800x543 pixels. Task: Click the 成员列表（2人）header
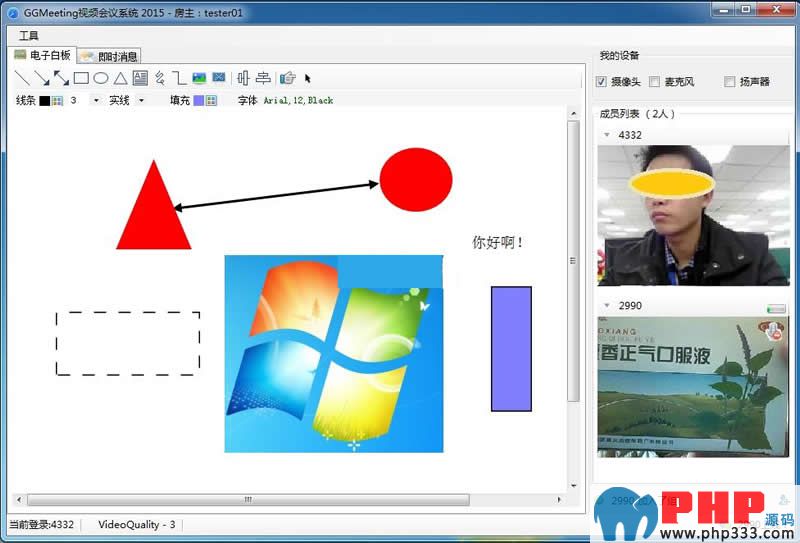pos(637,114)
